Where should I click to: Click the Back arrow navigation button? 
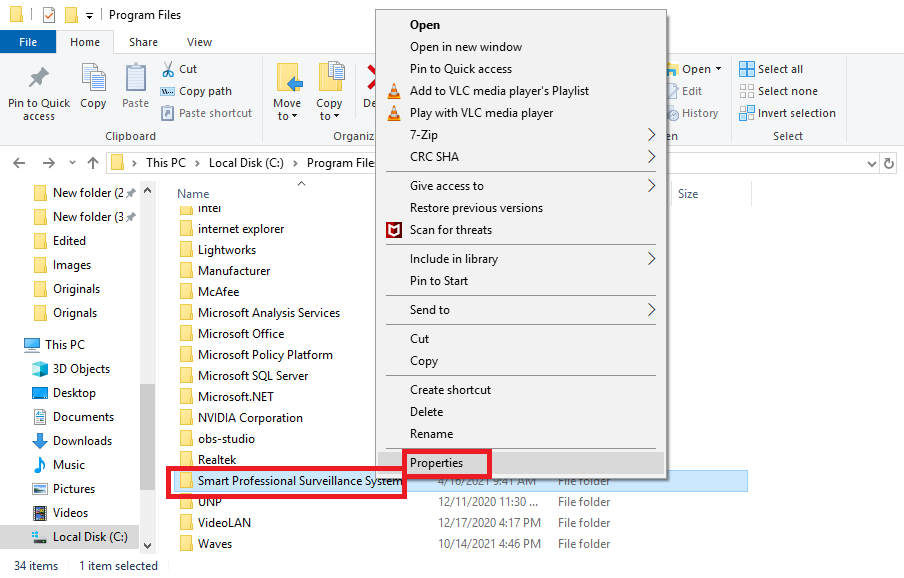(20, 163)
